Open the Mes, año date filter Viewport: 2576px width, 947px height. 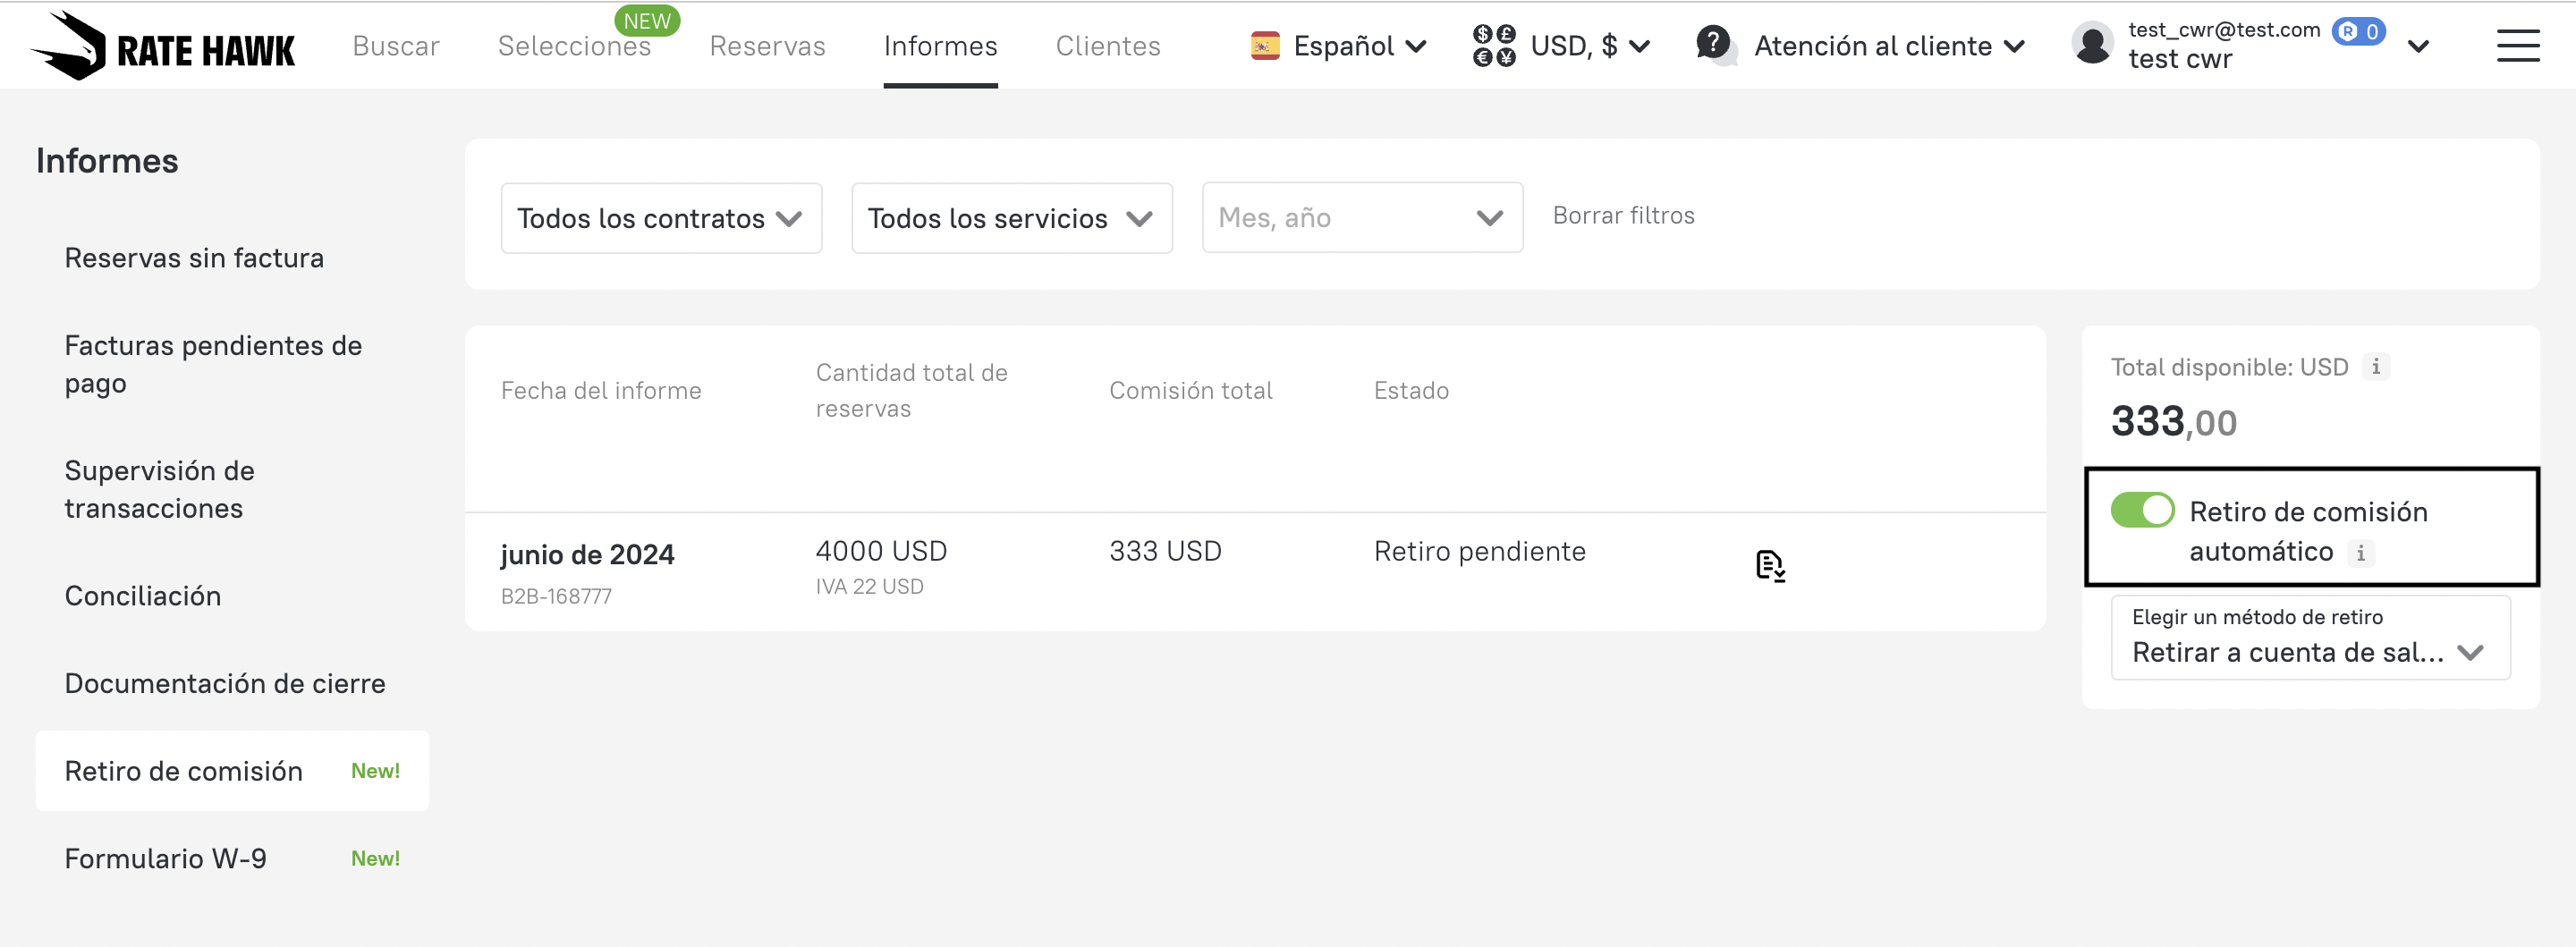[1361, 218]
